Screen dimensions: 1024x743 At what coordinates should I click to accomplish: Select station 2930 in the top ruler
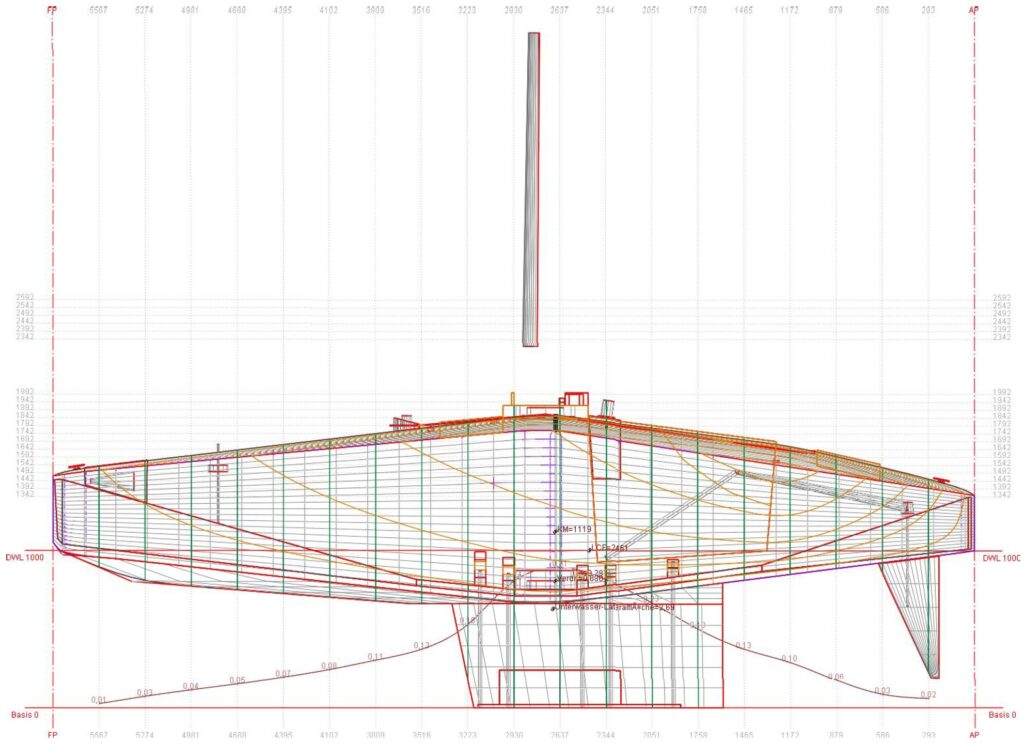[513, 10]
